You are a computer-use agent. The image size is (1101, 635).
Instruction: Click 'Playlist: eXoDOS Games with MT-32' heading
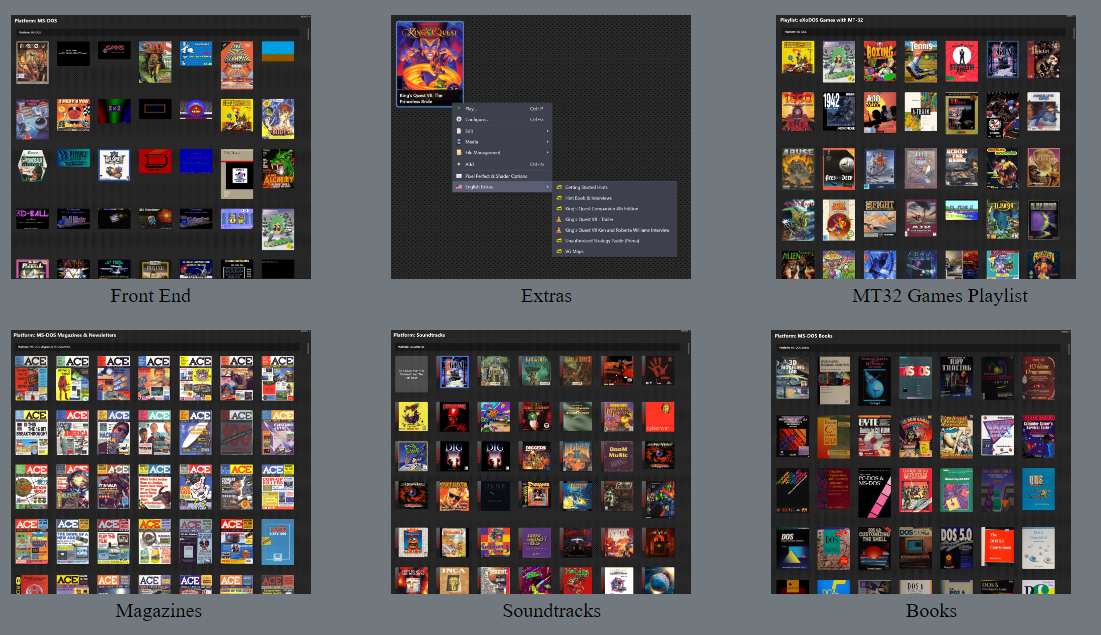pos(822,20)
